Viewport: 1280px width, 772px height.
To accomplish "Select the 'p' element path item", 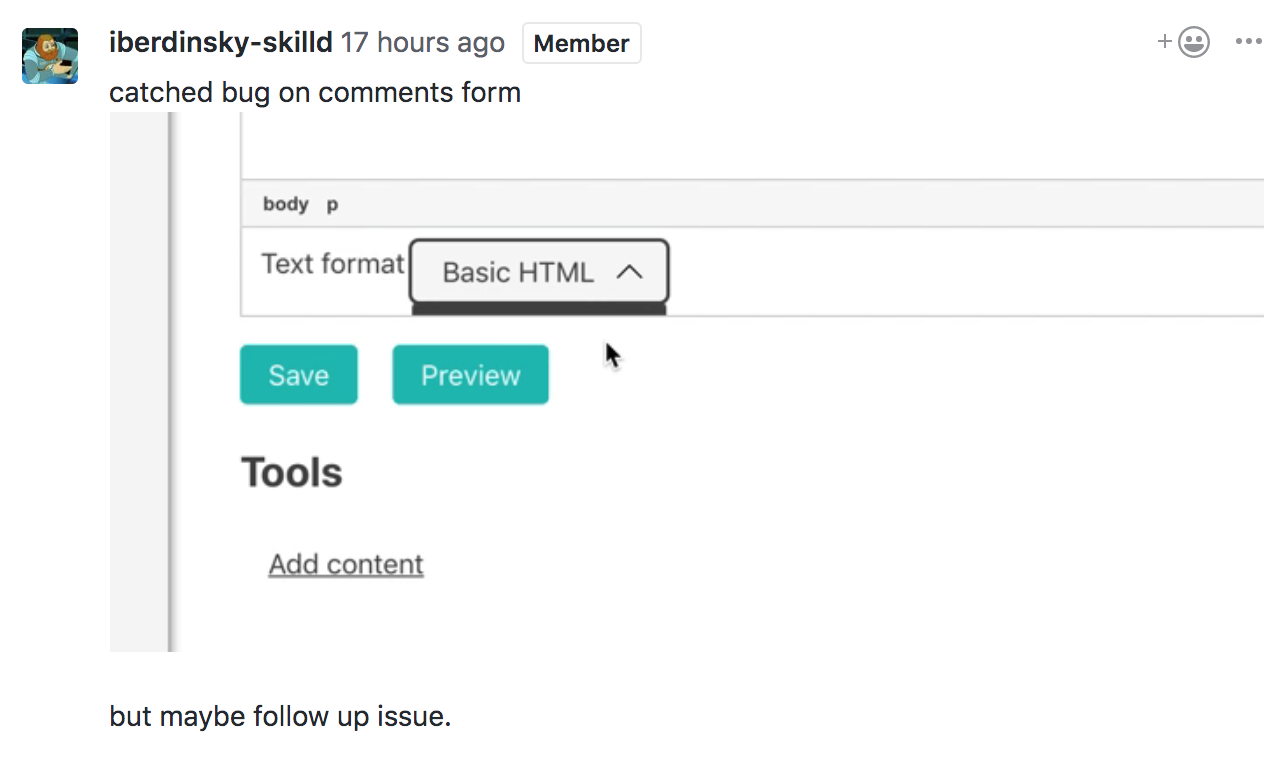I will (x=333, y=205).
